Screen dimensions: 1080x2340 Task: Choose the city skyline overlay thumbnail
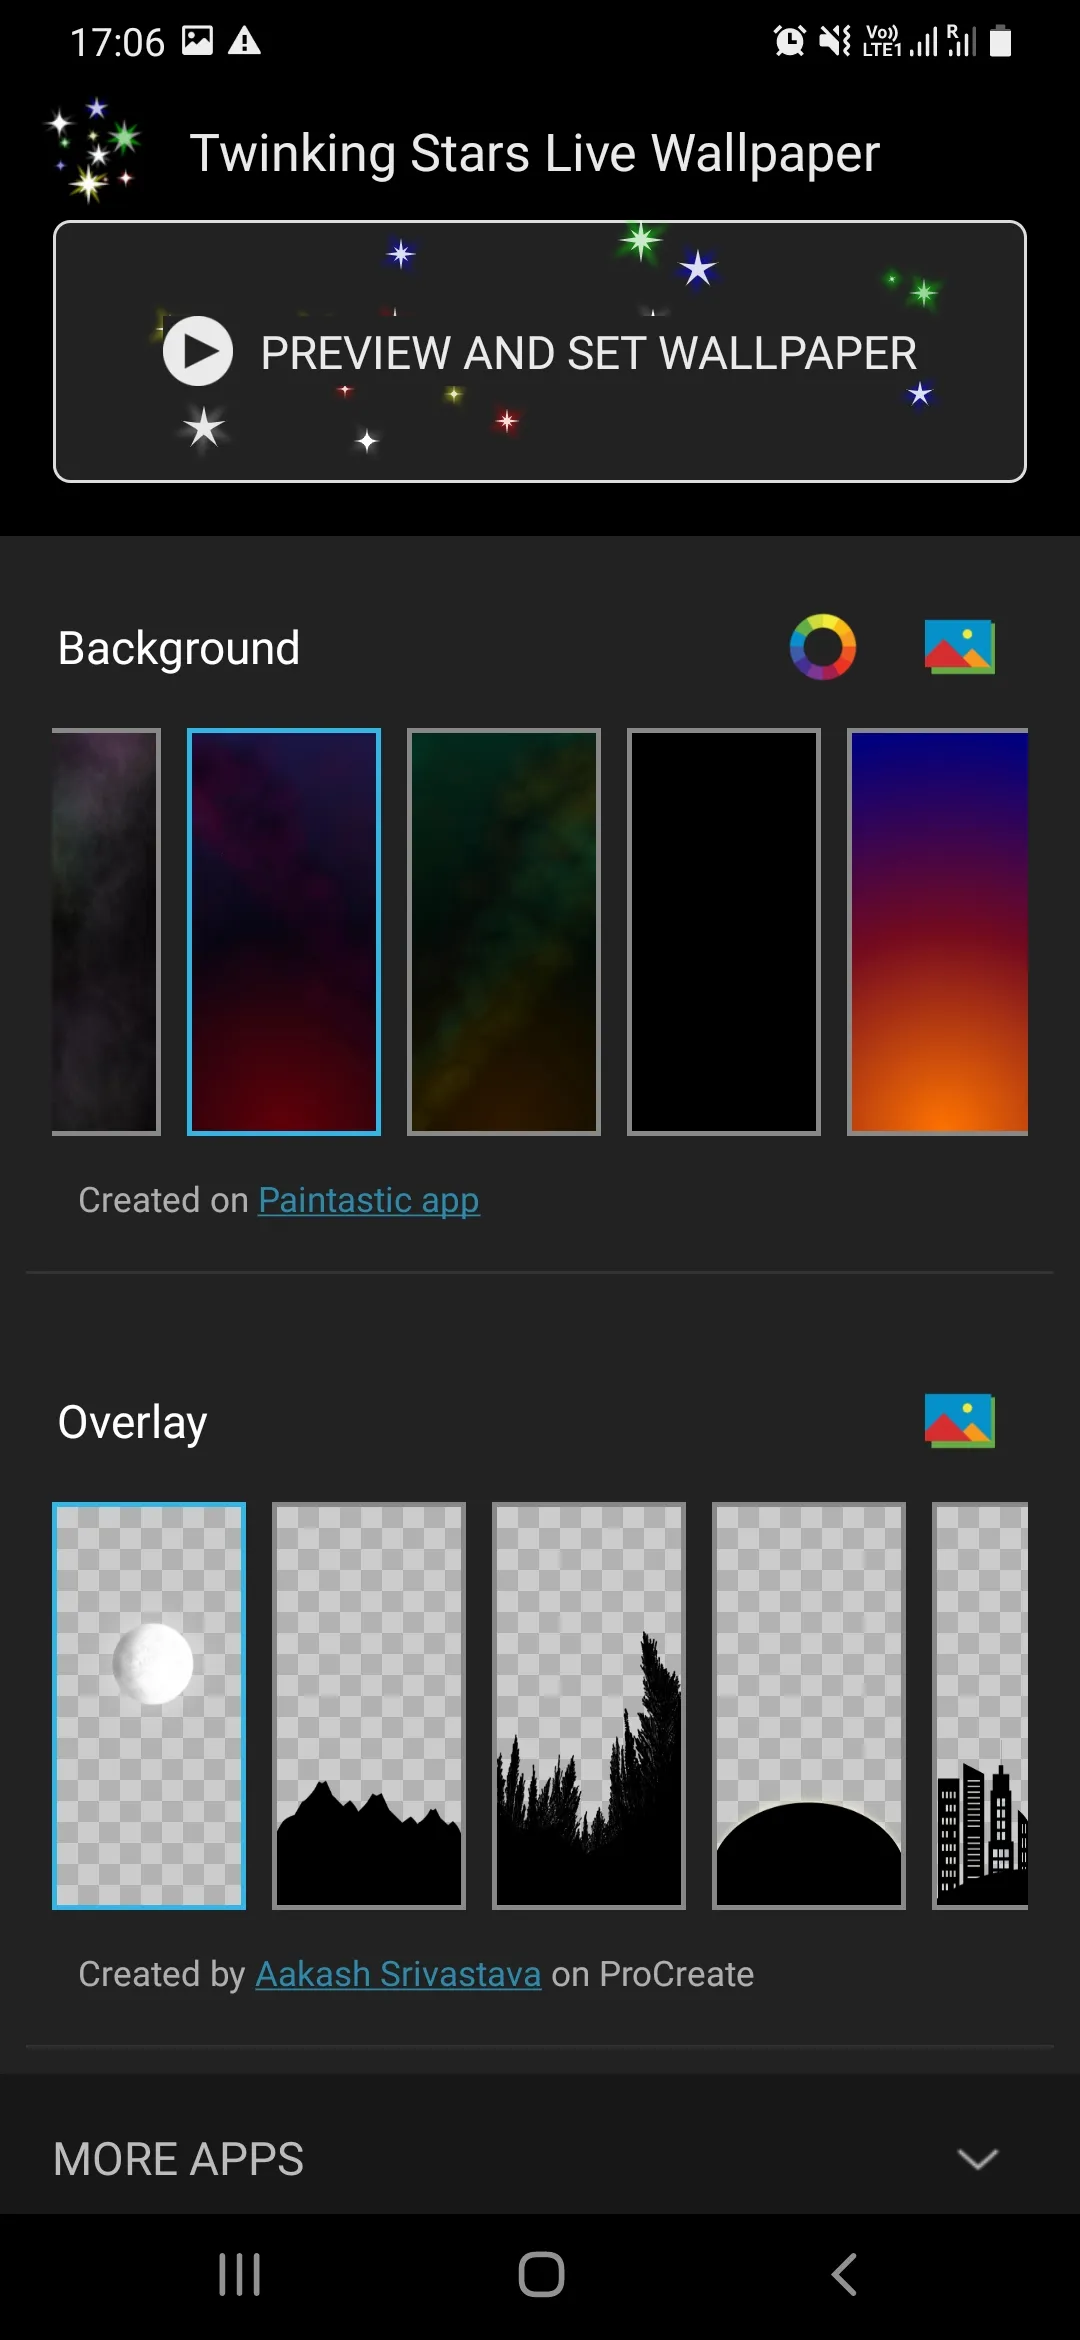pyautogui.click(x=980, y=1706)
